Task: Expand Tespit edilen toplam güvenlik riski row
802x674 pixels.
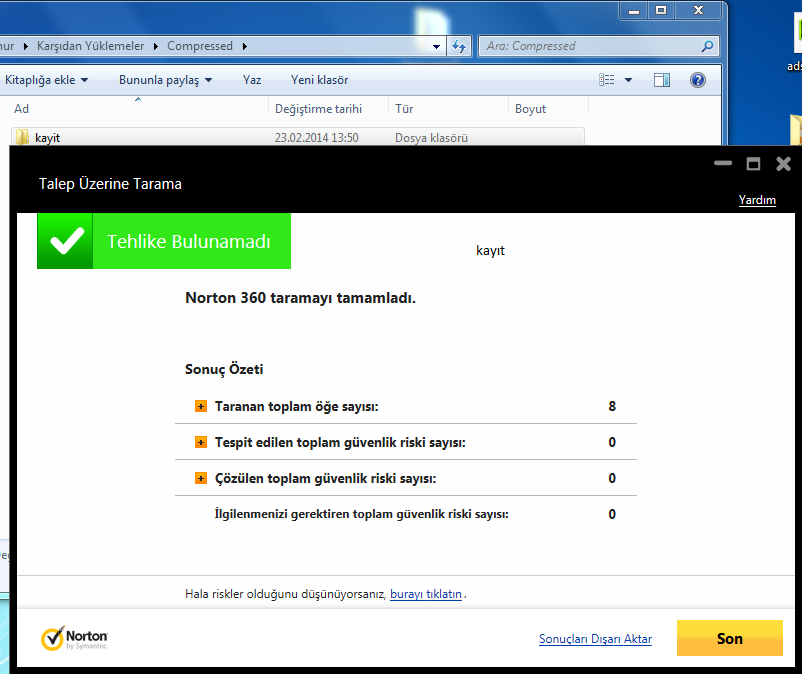Action: pyautogui.click(x=201, y=442)
